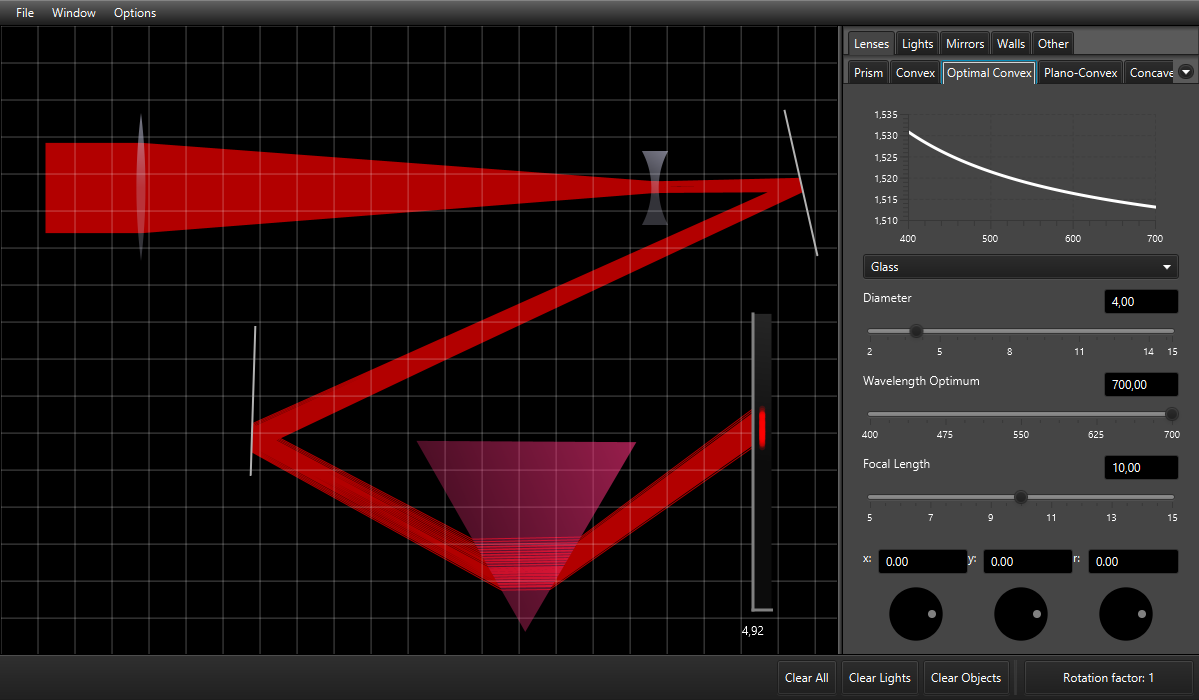
Task: Open the Window menu
Action: (x=73, y=13)
